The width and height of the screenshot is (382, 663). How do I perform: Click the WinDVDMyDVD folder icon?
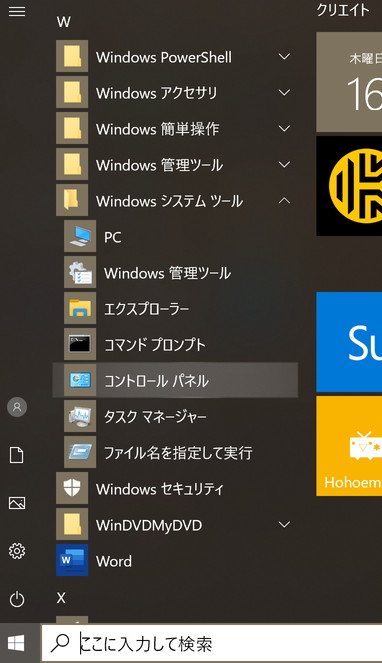[72, 524]
